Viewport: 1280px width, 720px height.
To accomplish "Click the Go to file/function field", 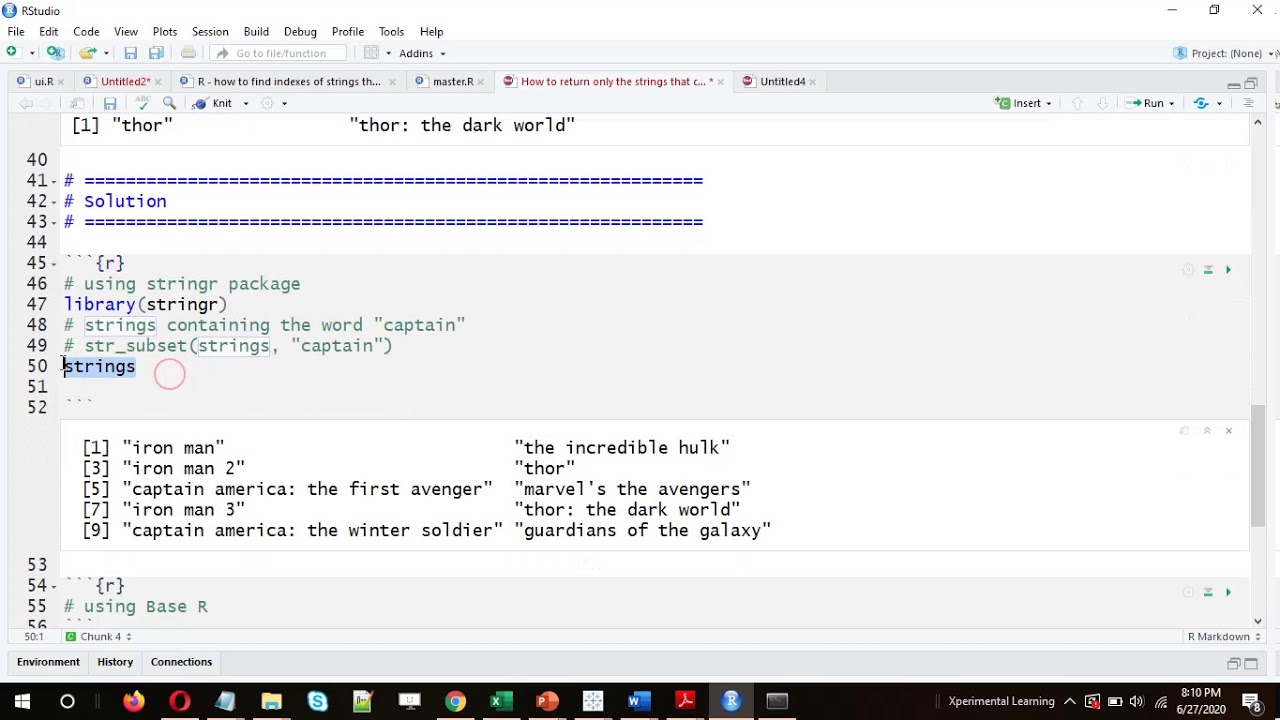I will click(280, 53).
